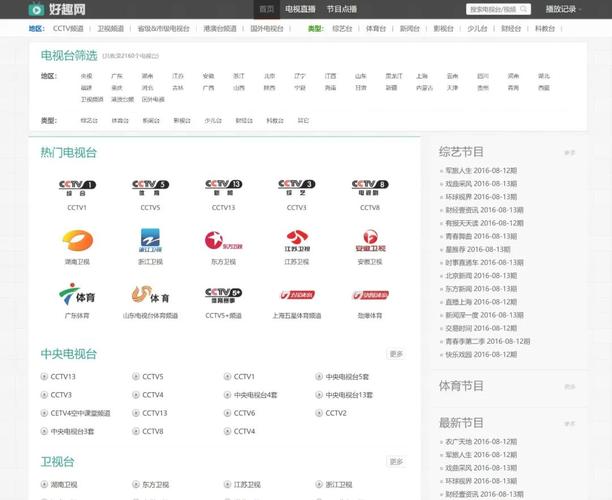Open the CCTV5+频道 logo
Screen dimensions: 612x500
point(224,295)
